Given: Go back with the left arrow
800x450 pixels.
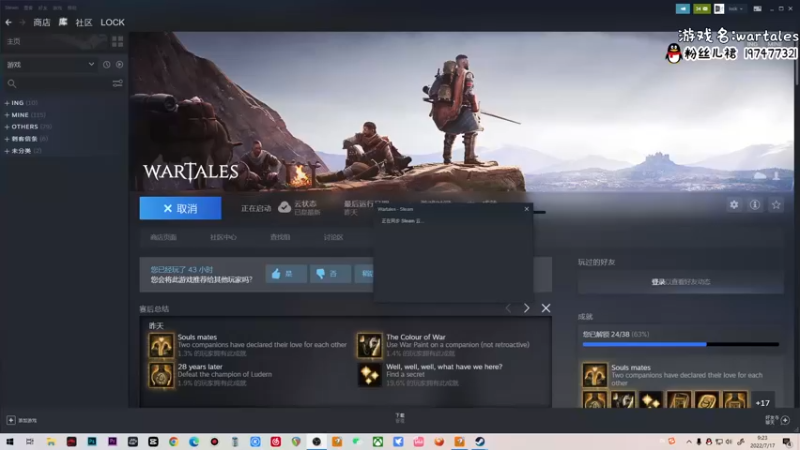Looking at the screenshot, I should (8, 22).
